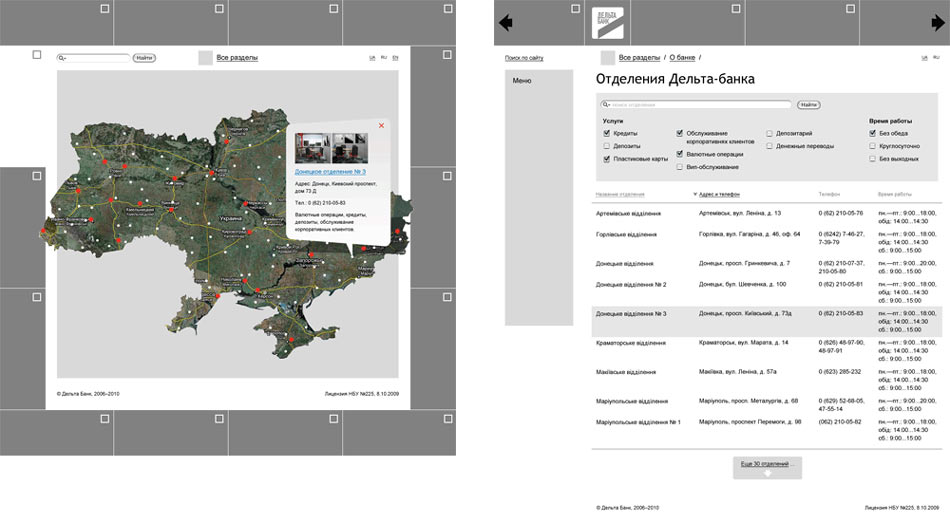Click the gray square beside map page 'Все разделы'
This screenshot has width=950, height=524.
click(x=205, y=58)
